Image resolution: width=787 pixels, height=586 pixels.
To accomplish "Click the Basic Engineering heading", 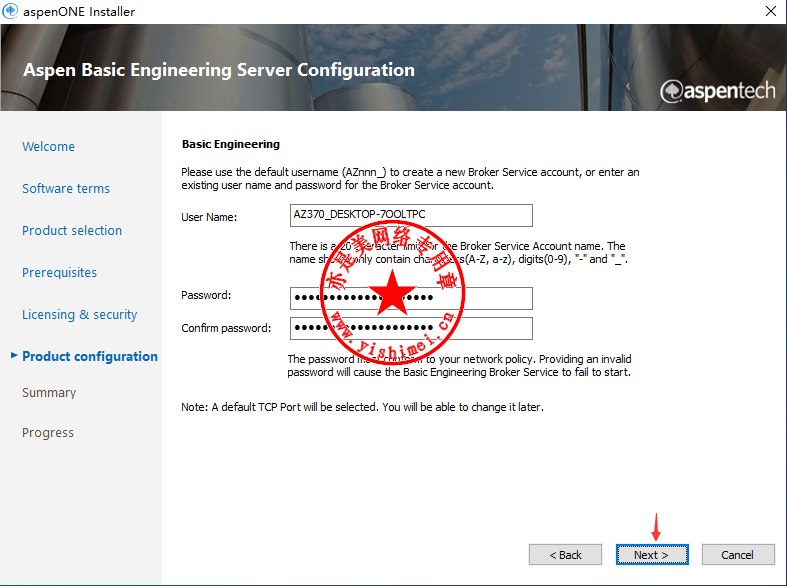I will click(x=231, y=144).
